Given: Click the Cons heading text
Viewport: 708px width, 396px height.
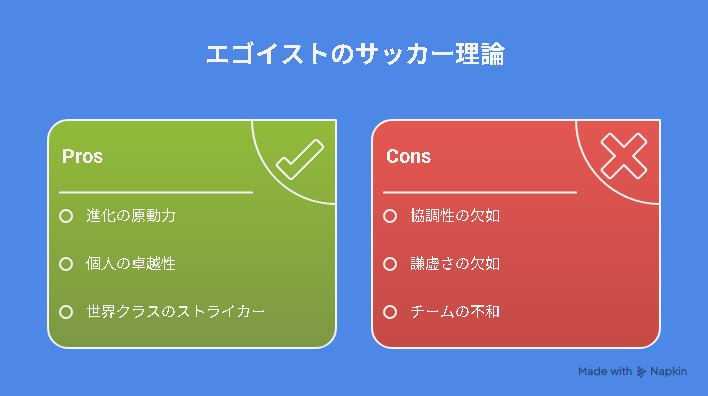Looking at the screenshot, I should 408,156.
